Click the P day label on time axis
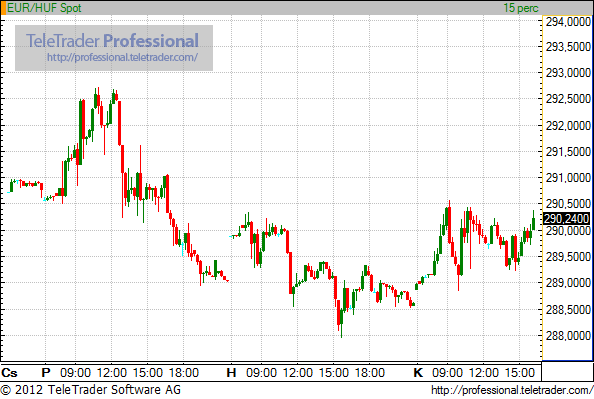 (x=46, y=373)
